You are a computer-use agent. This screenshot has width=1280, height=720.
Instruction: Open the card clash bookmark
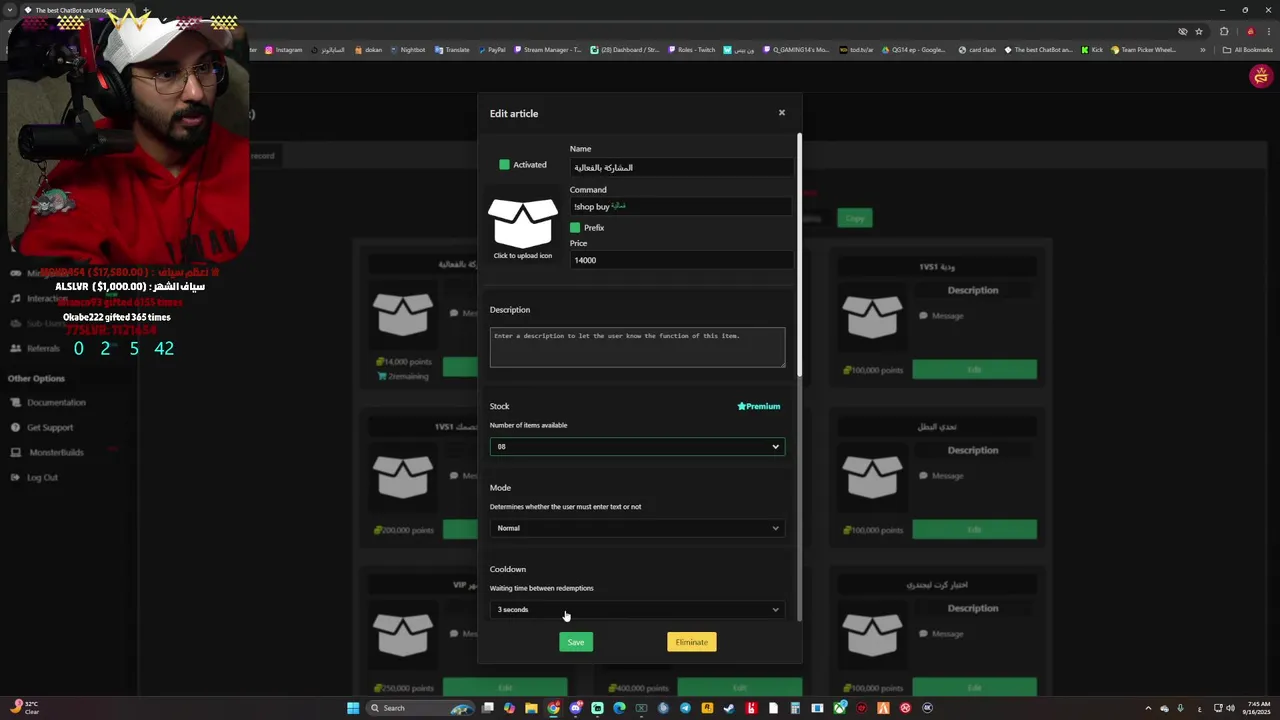tap(977, 50)
